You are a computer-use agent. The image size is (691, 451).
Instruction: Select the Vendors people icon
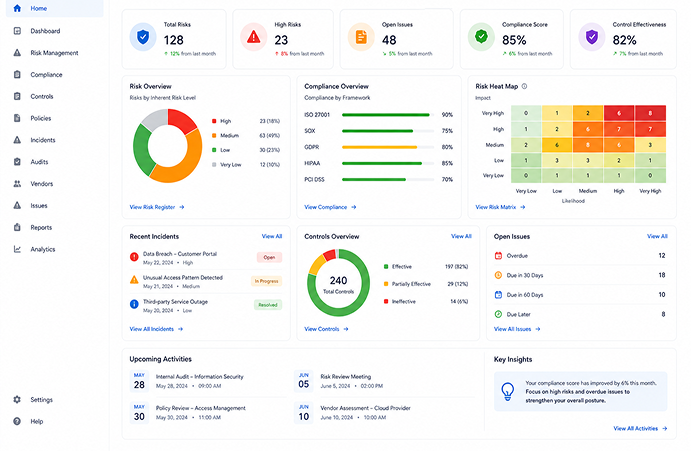point(17,184)
